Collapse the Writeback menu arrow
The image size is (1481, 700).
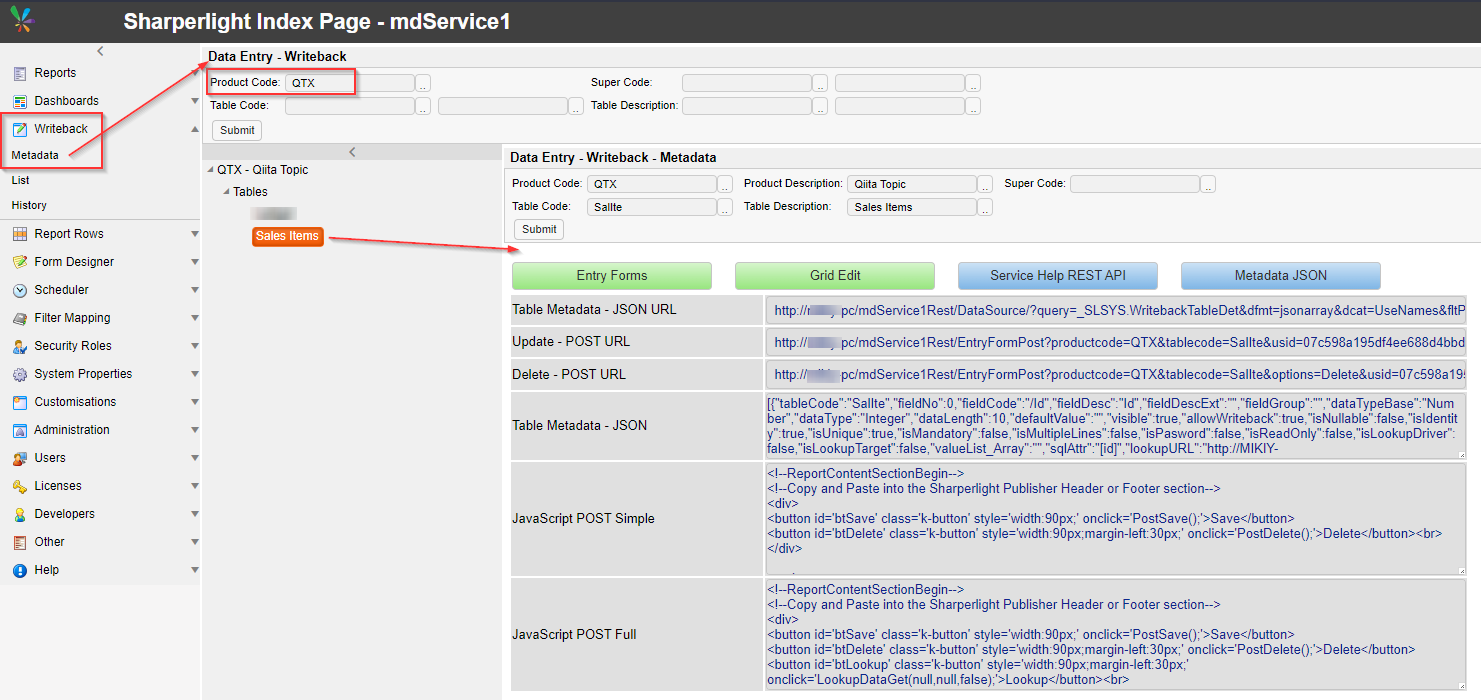click(194, 129)
